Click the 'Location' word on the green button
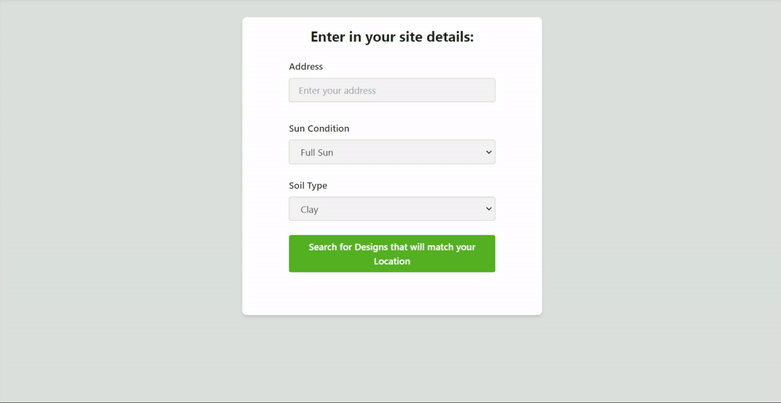The image size is (781, 403). tap(392, 261)
